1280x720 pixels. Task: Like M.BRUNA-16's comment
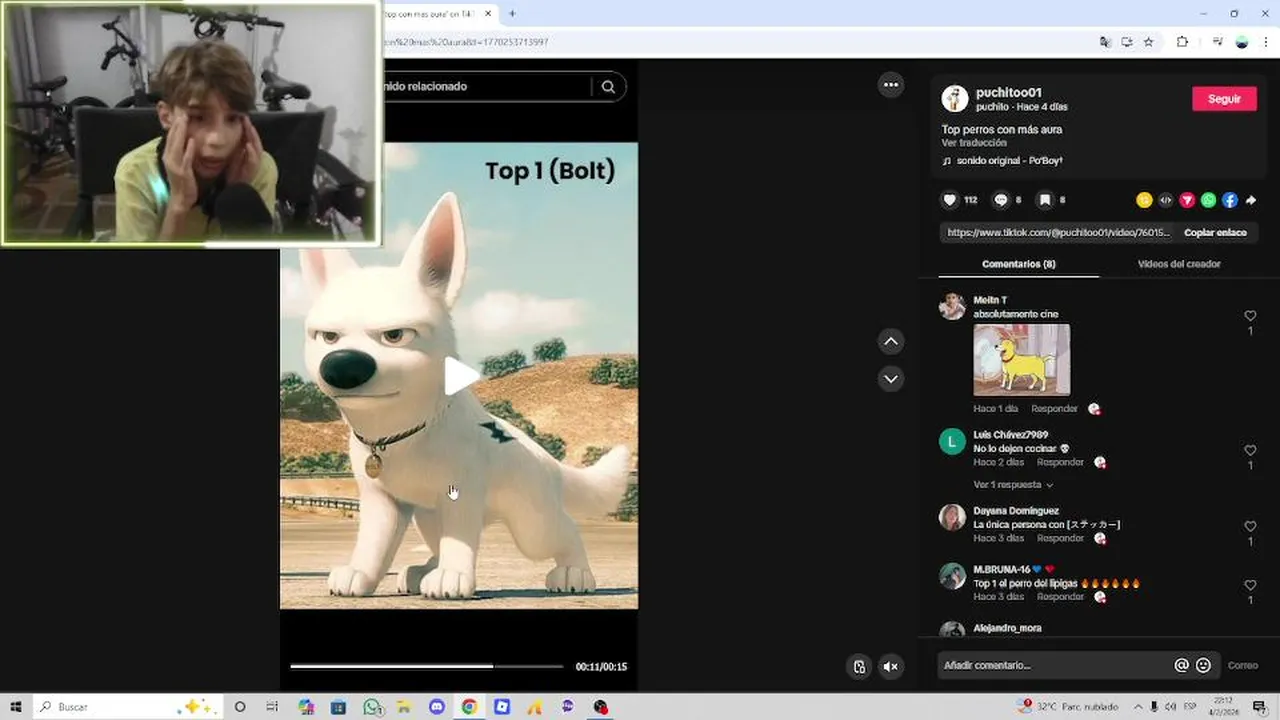pyautogui.click(x=1250, y=586)
